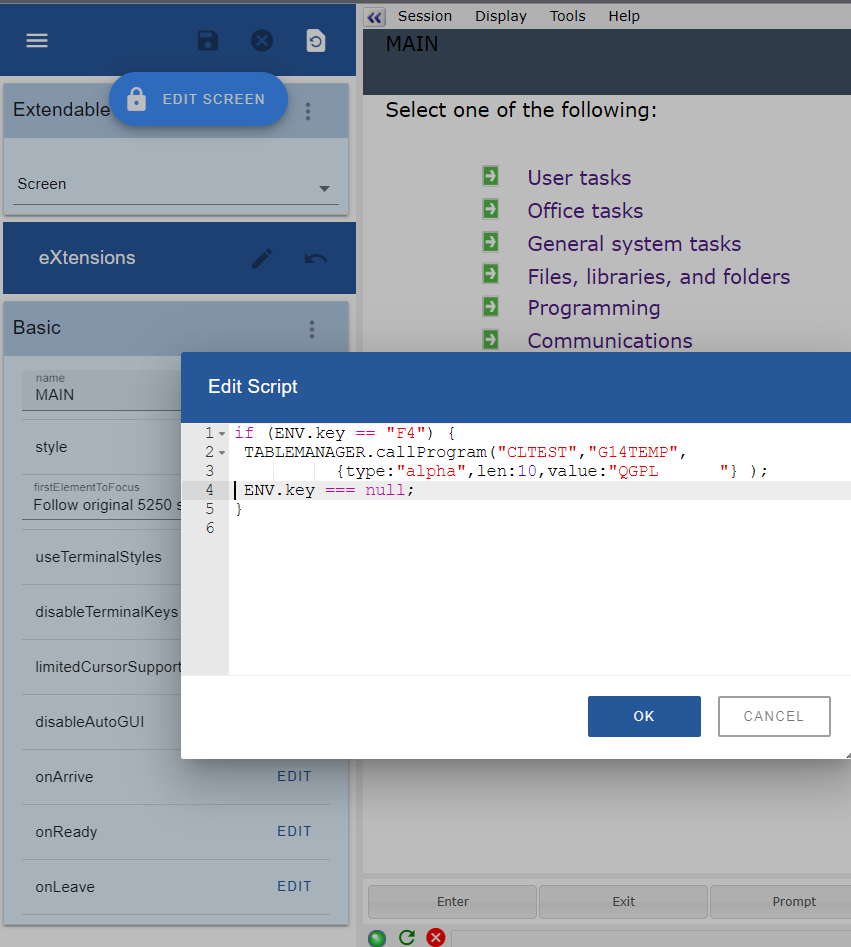Click the eXtensions undo arrow icon
Image resolution: width=851 pixels, height=947 pixels.
316,259
